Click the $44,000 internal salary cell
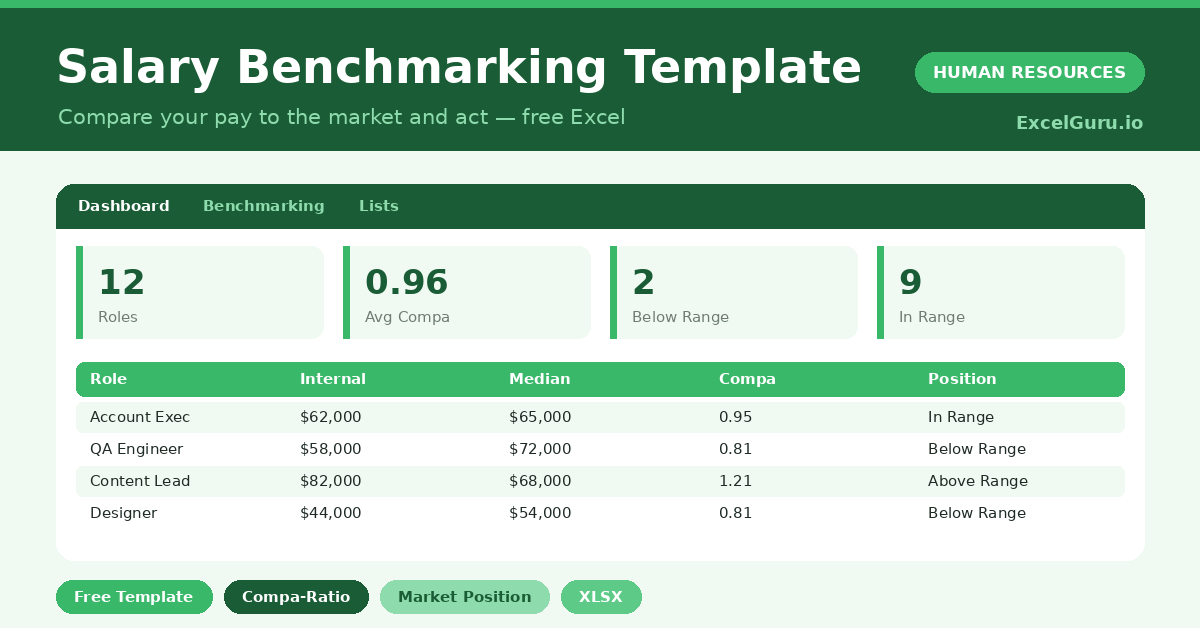Viewport: 1200px width, 628px height. [331, 513]
